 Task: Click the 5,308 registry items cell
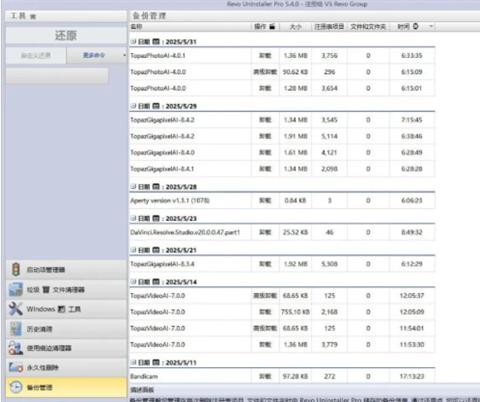(329, 264)
